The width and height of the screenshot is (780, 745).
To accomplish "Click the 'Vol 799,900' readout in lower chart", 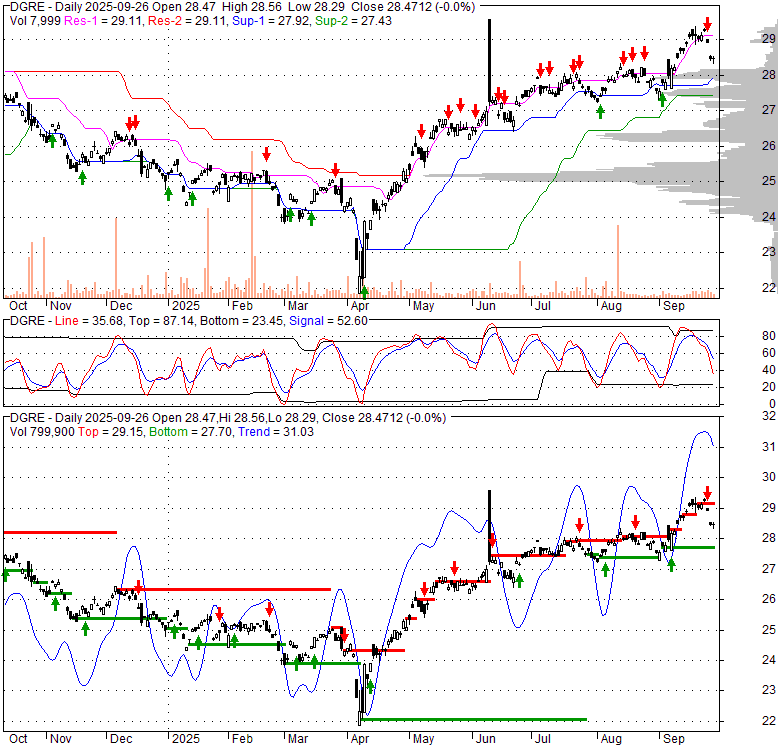I will (42, 432).
